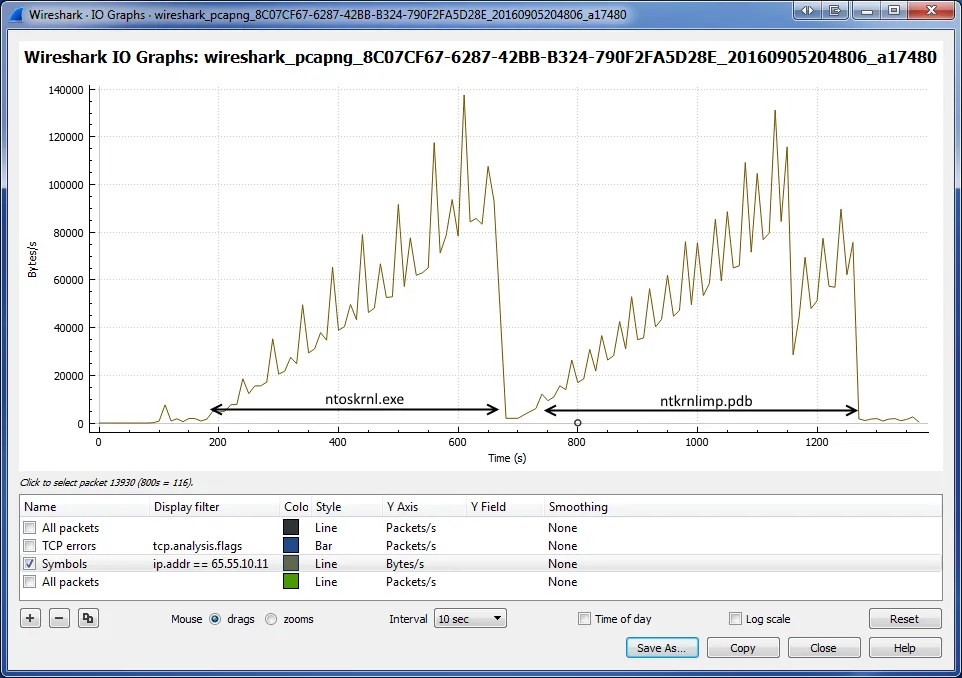The image size is (962, 678).
Task: Click the tcp.analysis.flags filter cell
Action: [x=198, y=545]
